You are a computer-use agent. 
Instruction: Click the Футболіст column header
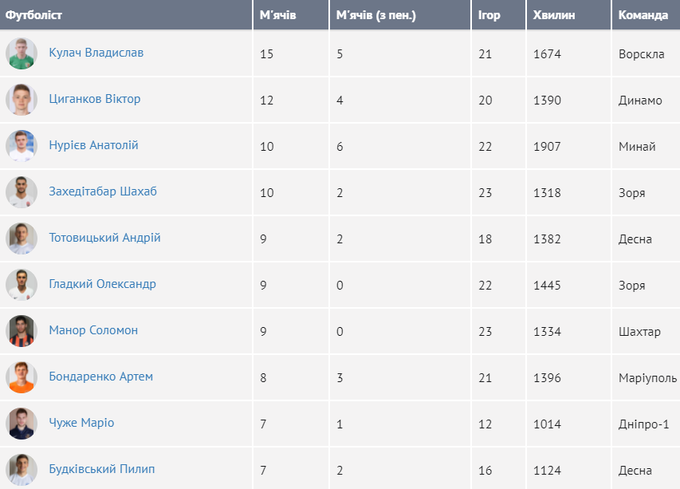point(36,15)
